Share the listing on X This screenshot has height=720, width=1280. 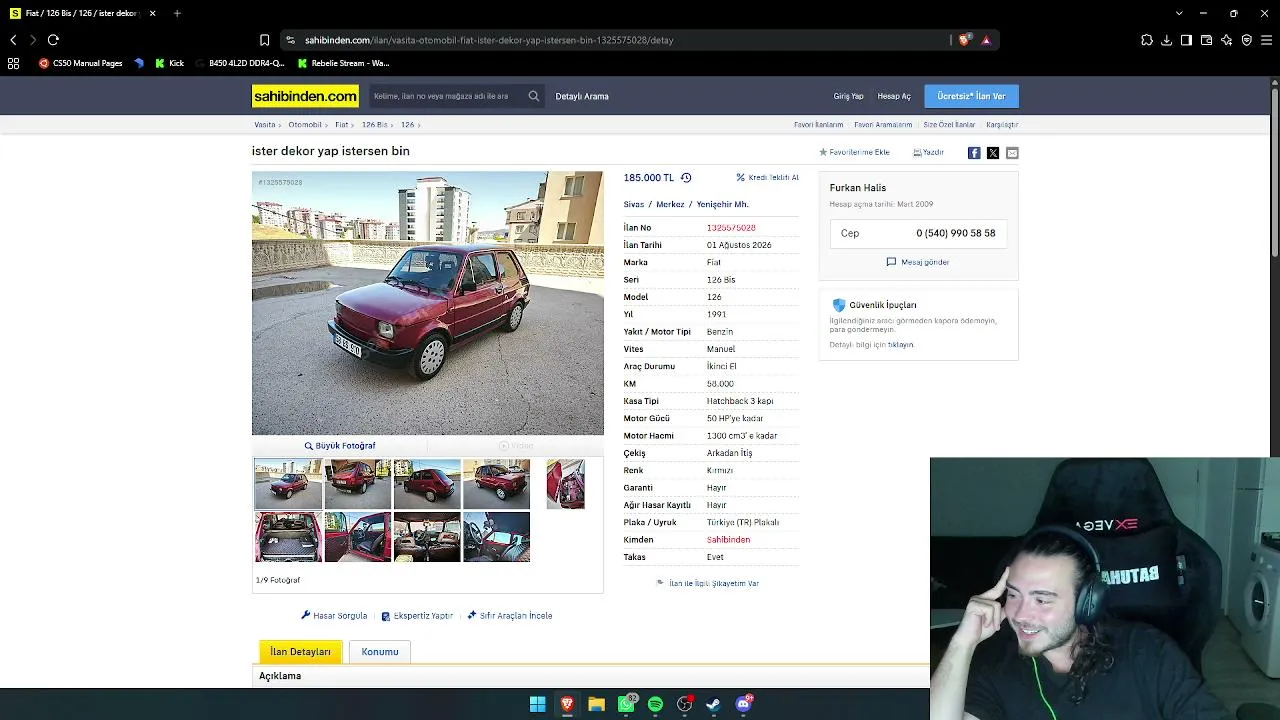click(993, 153)
